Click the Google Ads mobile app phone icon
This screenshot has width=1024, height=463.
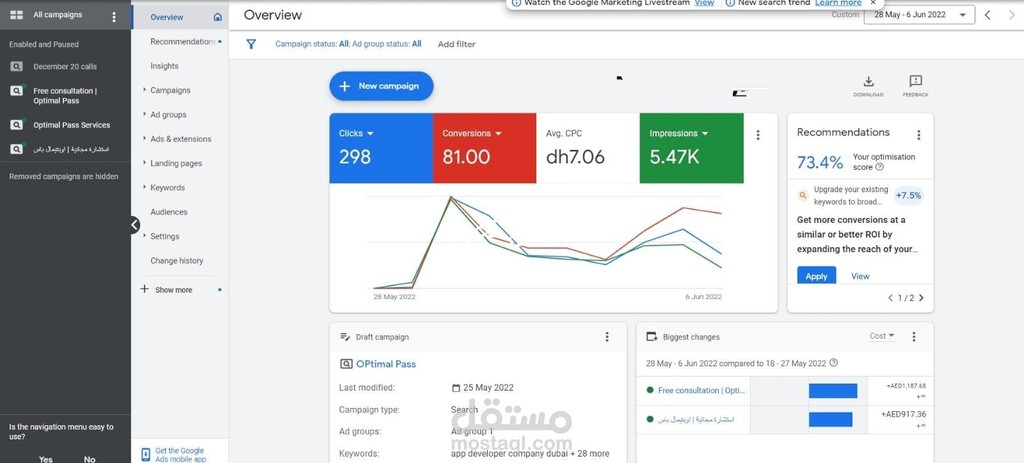point(146,455)
